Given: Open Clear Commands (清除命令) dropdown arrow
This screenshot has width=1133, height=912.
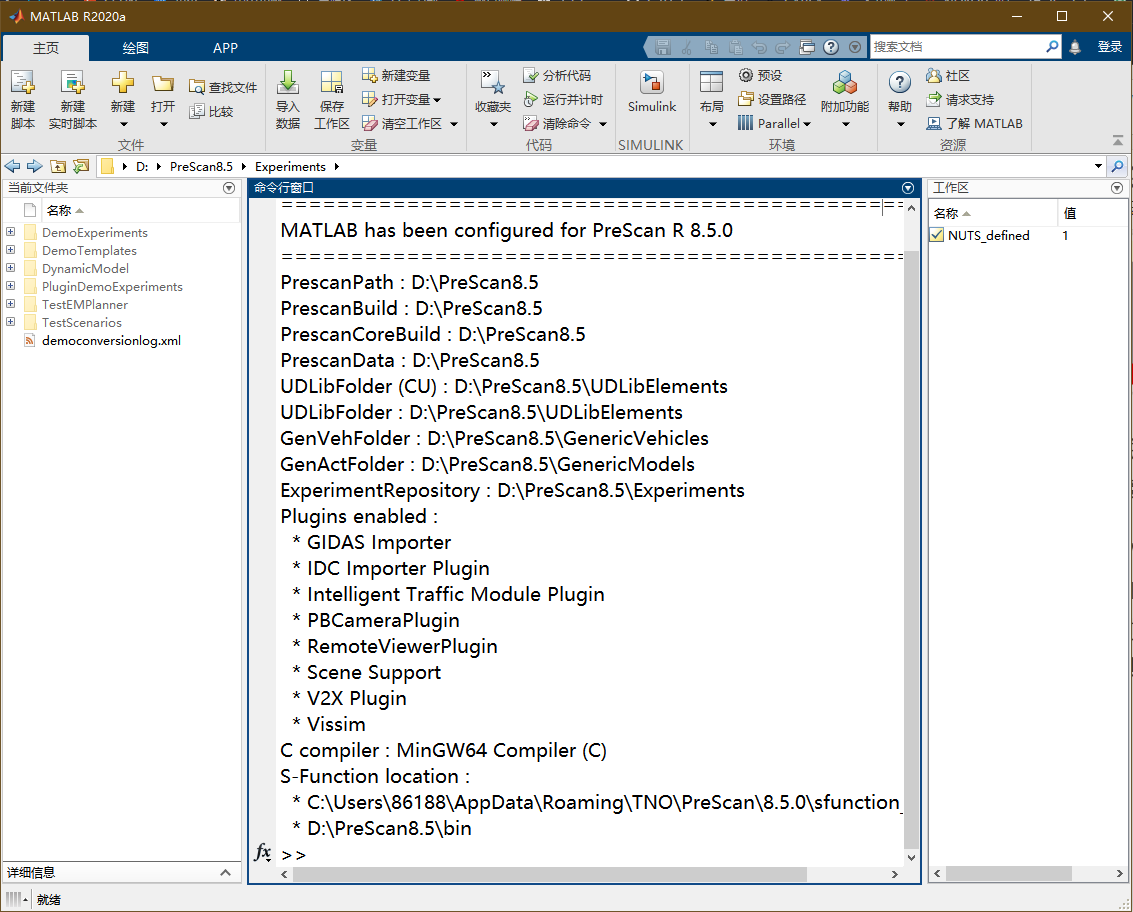Looking at the screenshot, I should tap(603, 124).
